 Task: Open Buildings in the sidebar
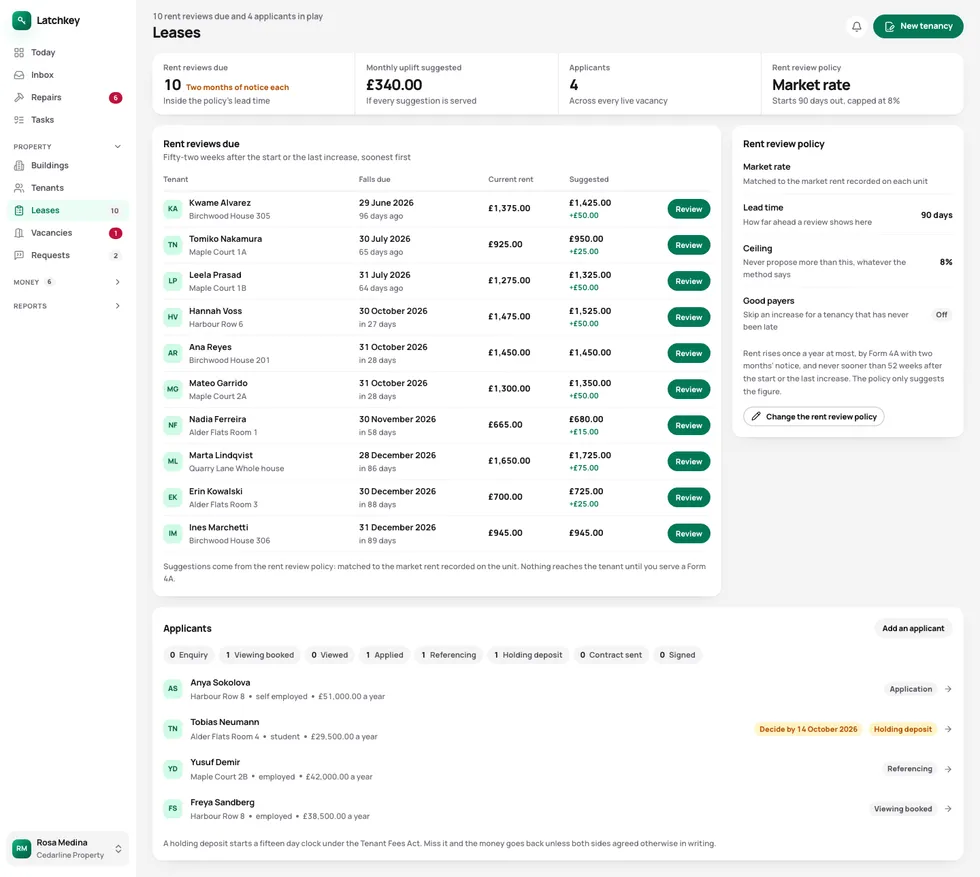[68, 166]
